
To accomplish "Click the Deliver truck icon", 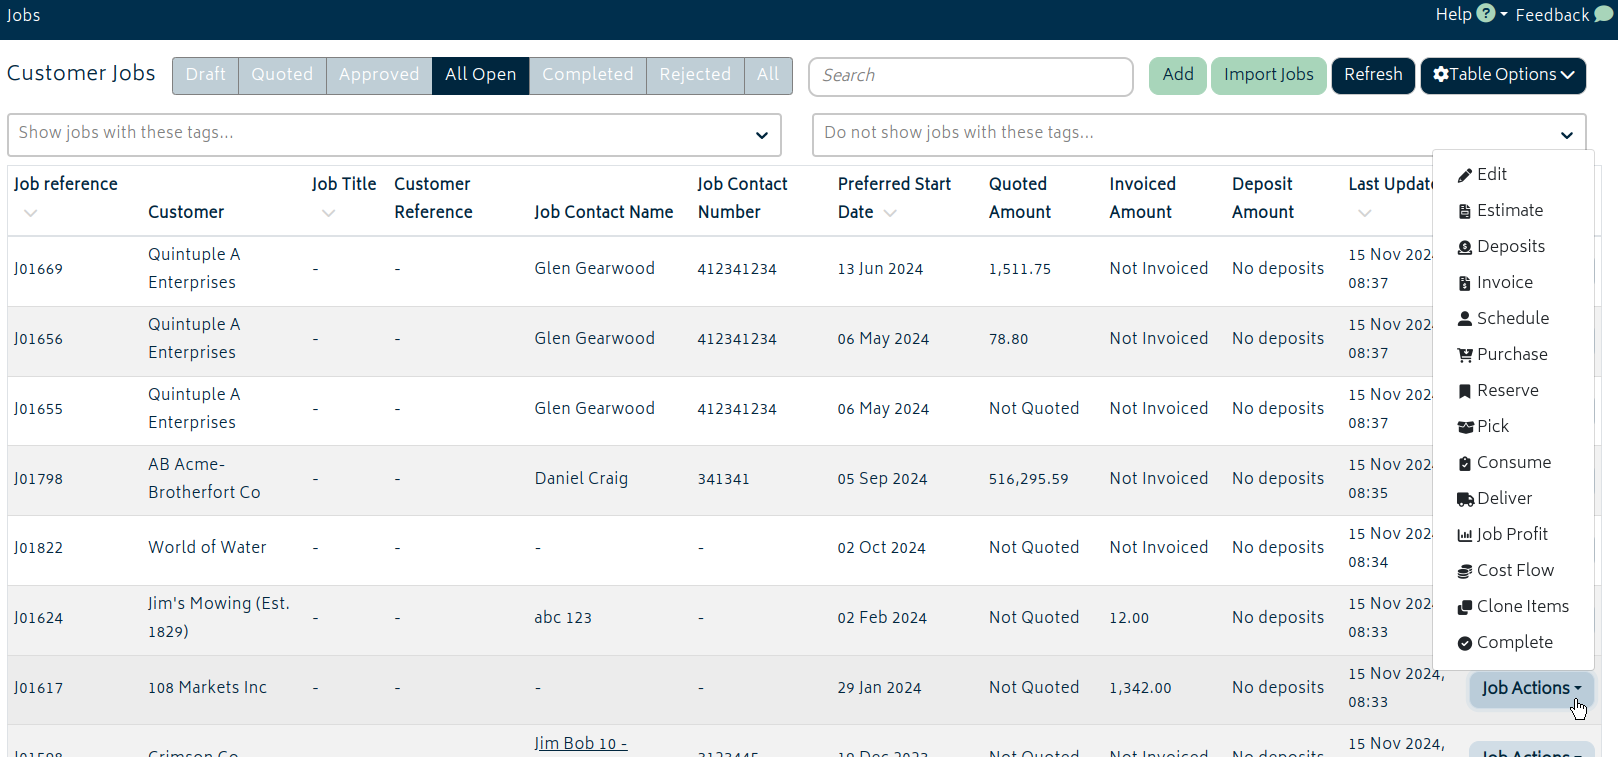I will [1465, 499].
